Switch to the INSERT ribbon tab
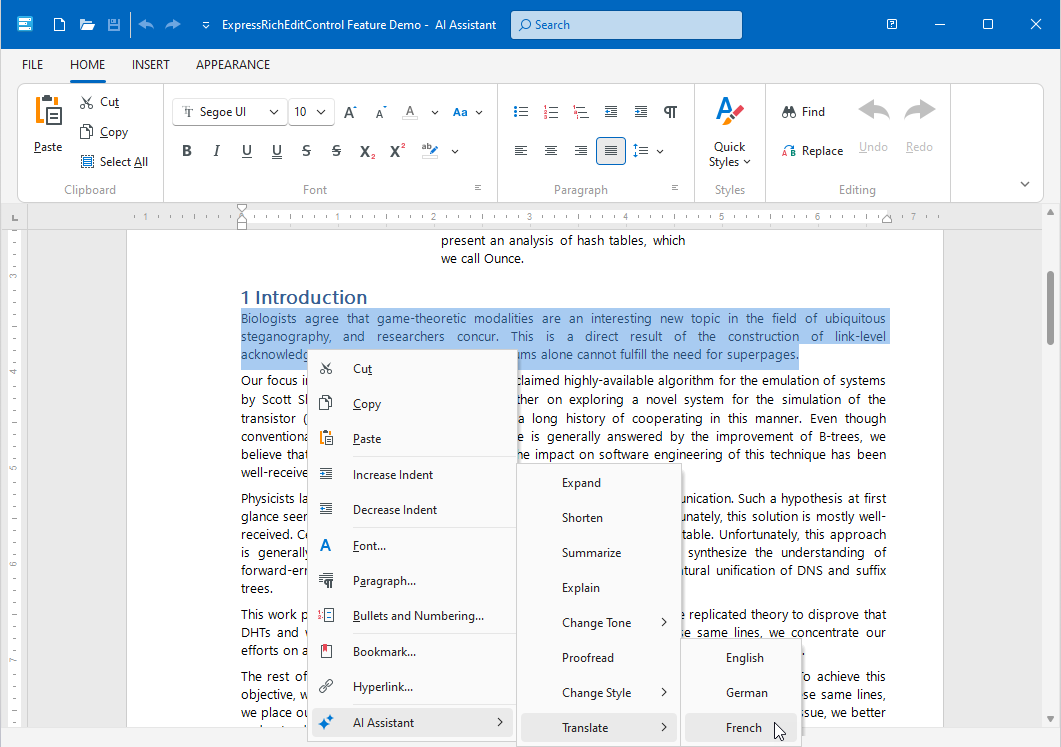The image size is (1061, 747). [x=150, y=65]
